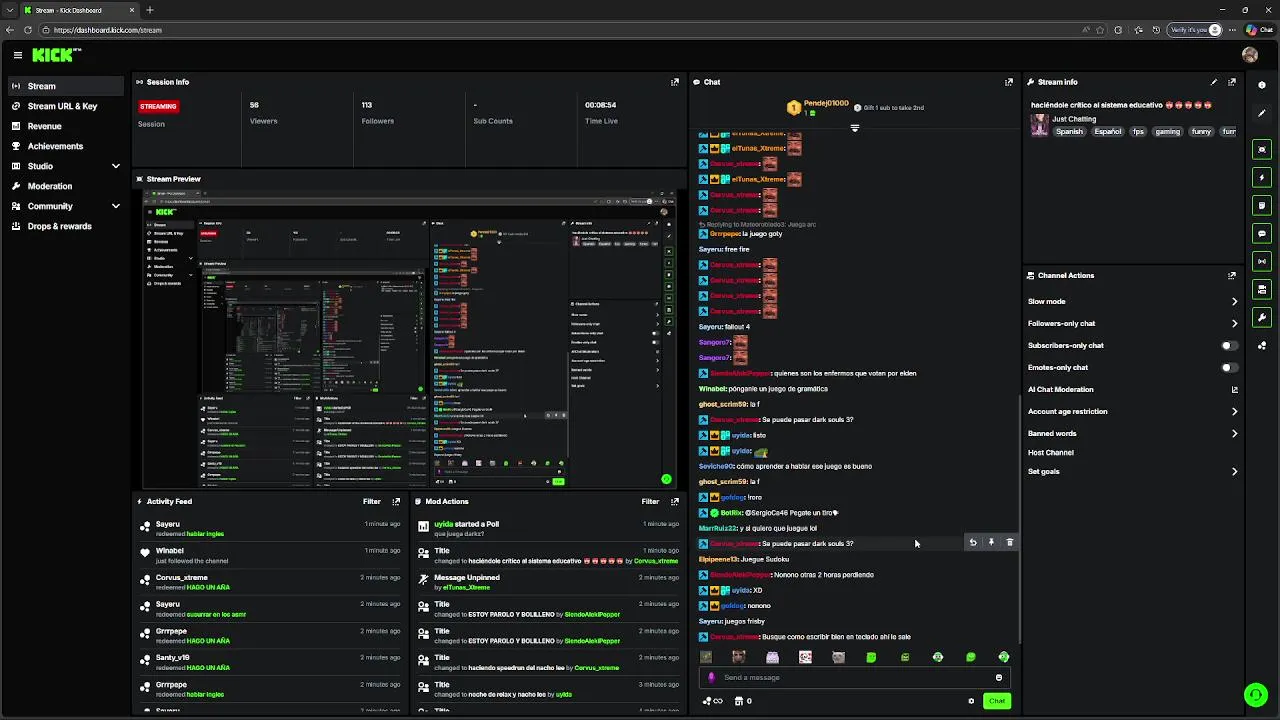
Task: Click the pencil icon in the right rail
Action: click(1262, 113)
